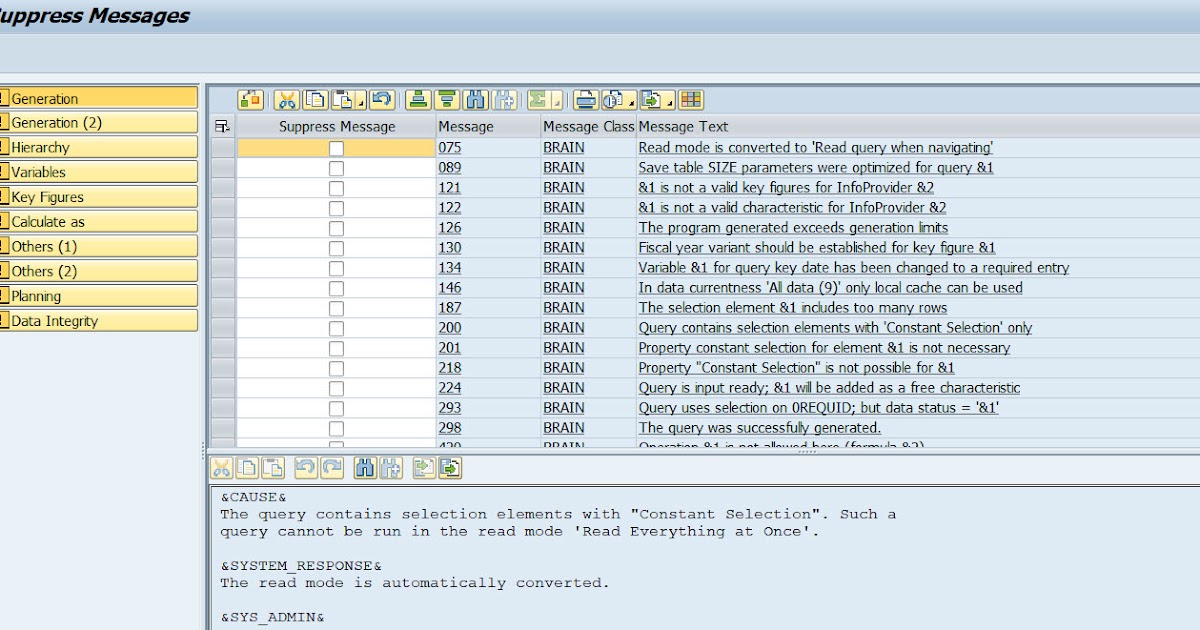
Task: Click the Cut icon in the upper toolbar
Action: pos(286,99)
